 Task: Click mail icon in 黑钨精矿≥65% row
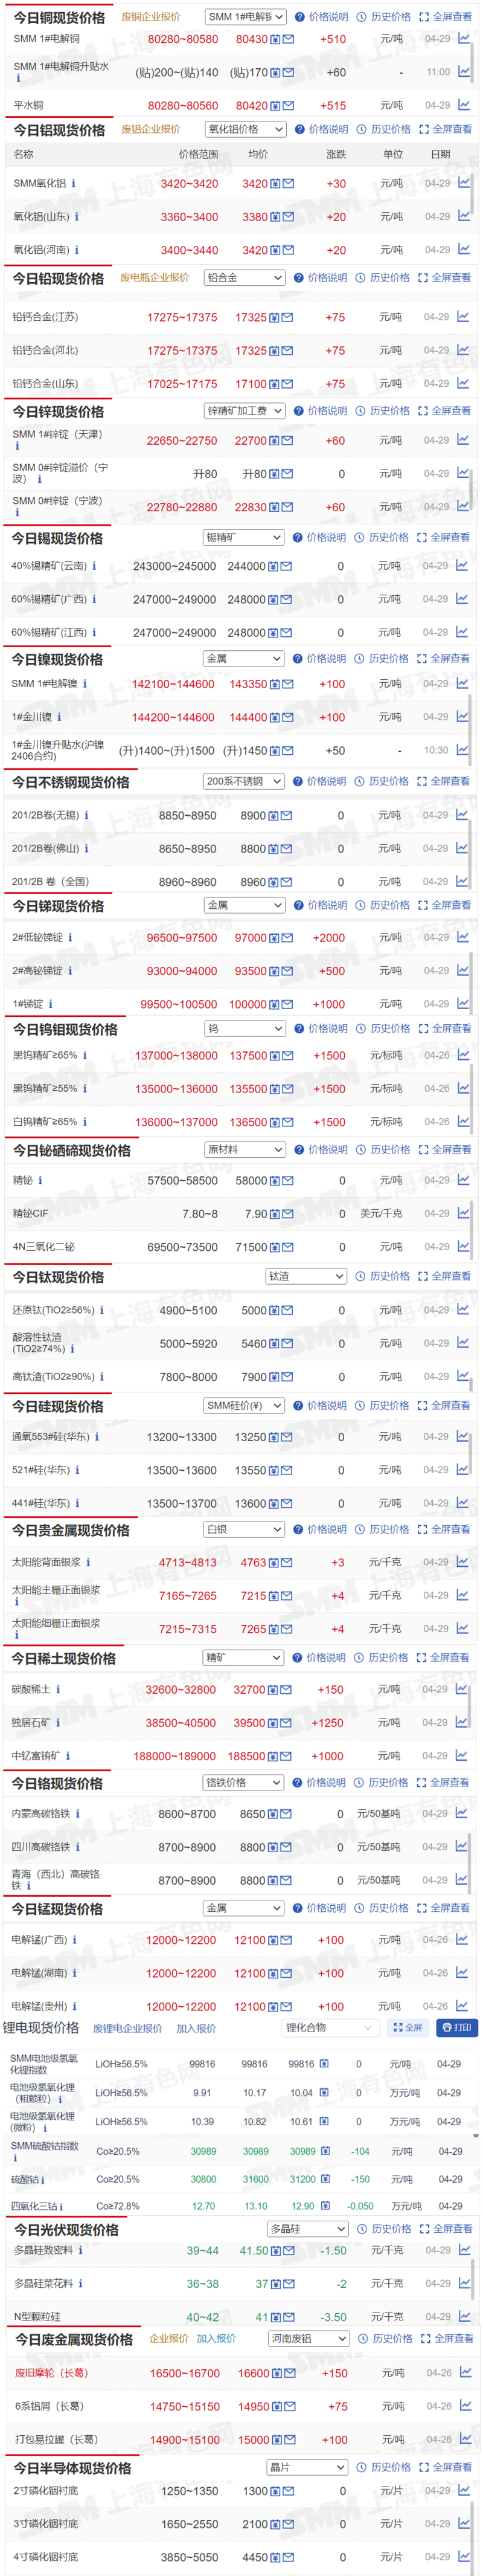pyautogui.click(x=288, y=1056)
